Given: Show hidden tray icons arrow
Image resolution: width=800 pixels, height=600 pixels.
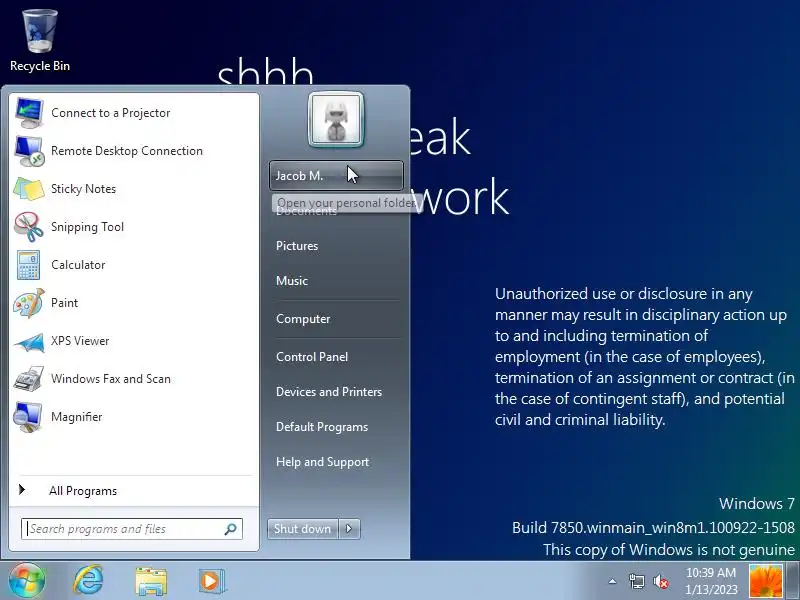Looking at the screenshot, I should point(612,581).
